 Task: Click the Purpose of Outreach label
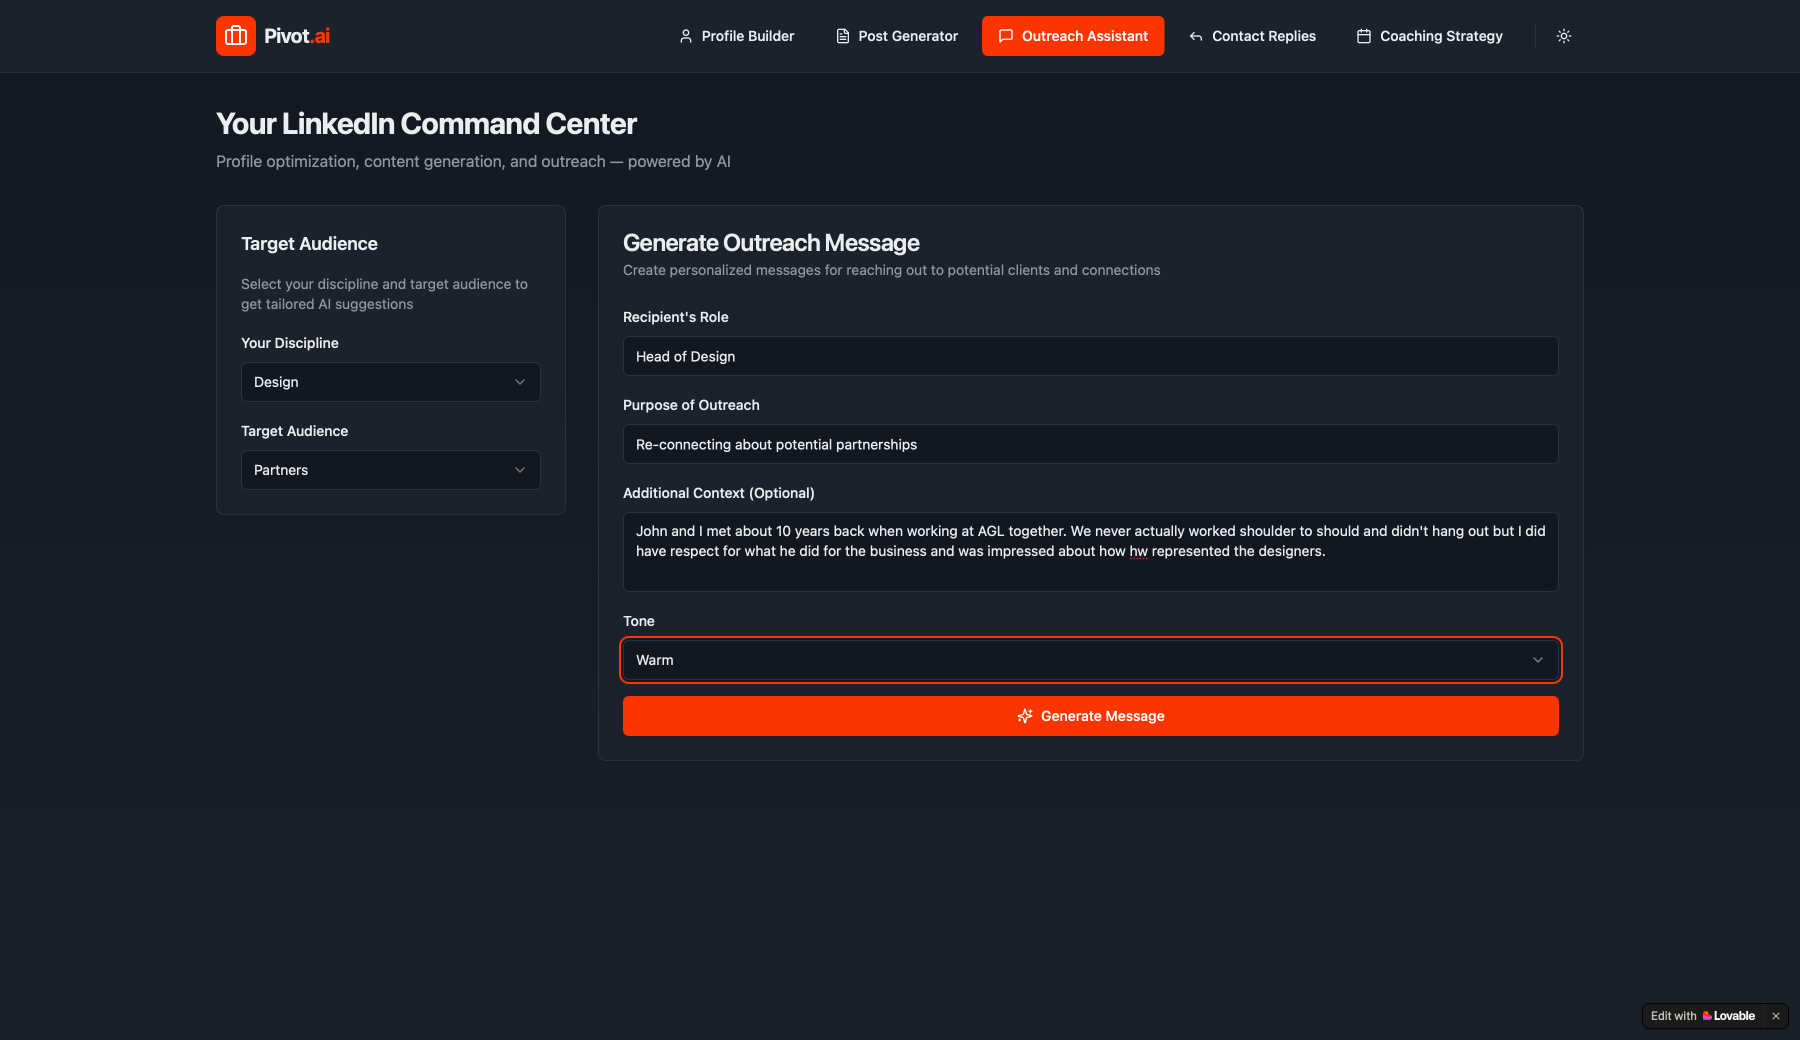pos(691,405)
